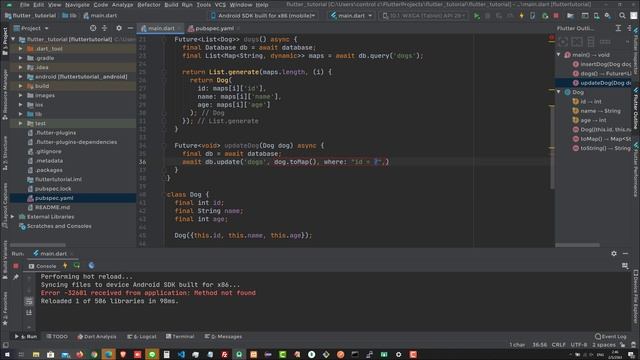Open the Dart Analysis tool window
The image size is (640, 360).
(x=97, y=337)
